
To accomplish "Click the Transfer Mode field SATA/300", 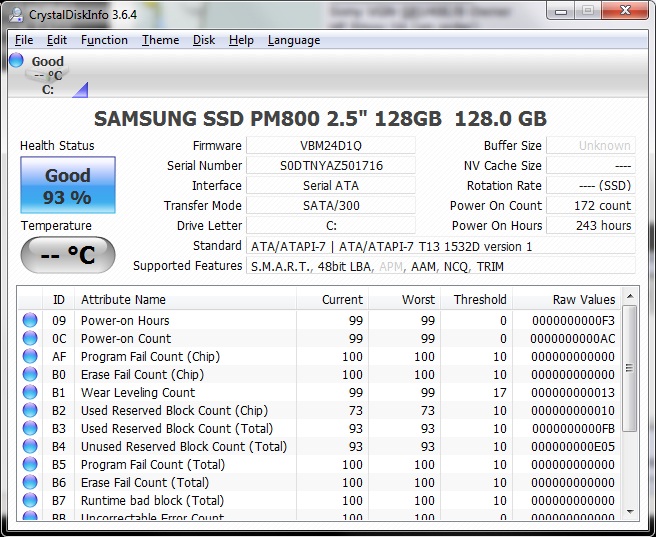I will click(x=331, y=206).
